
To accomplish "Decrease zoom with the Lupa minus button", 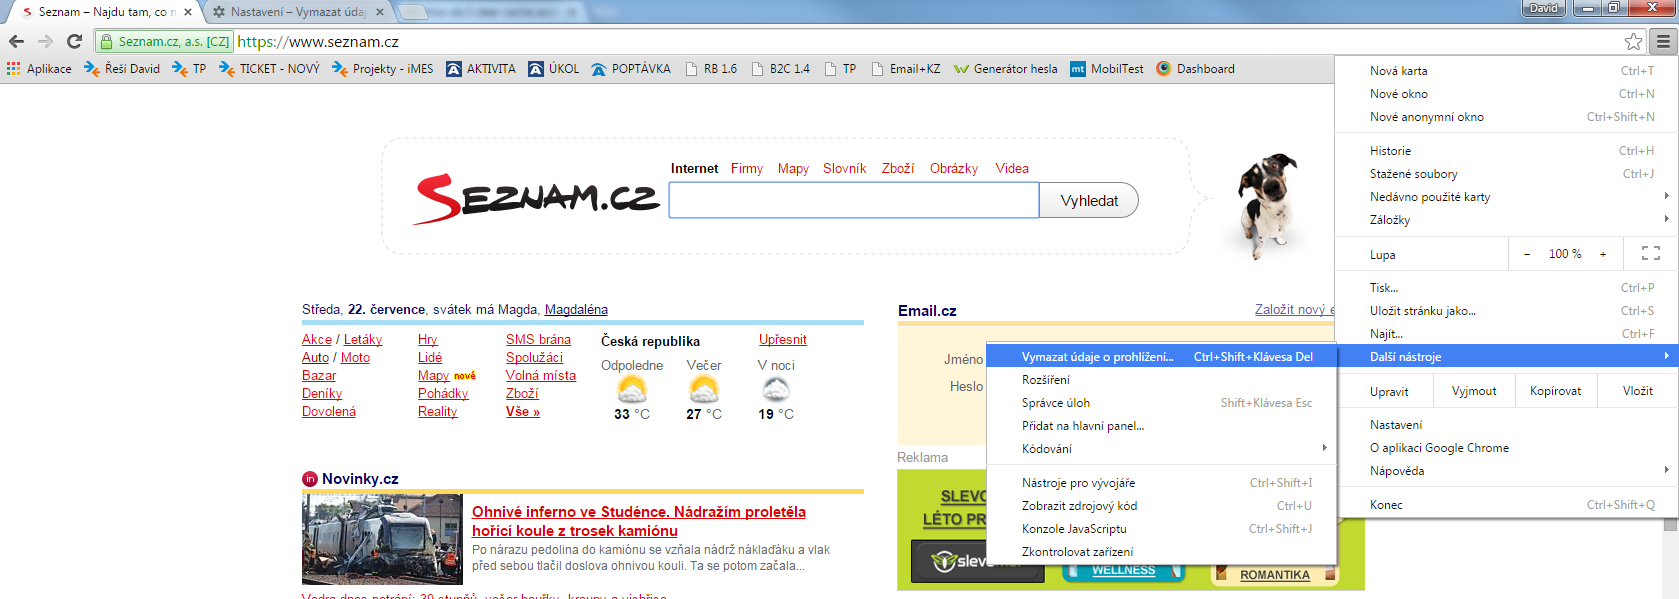I will pos(1527,254).
